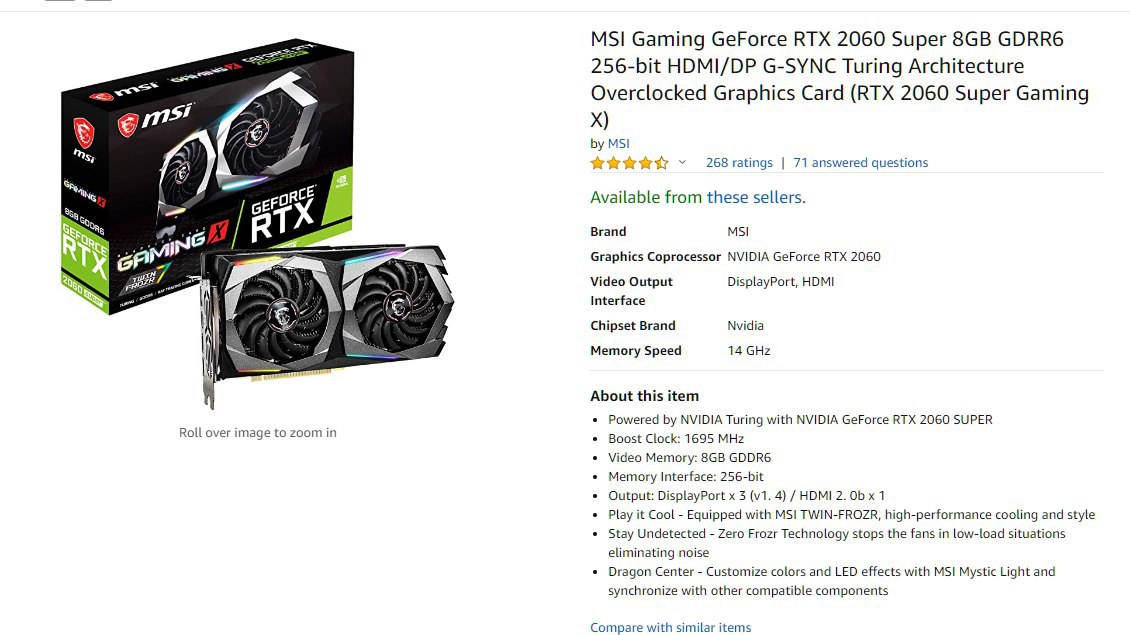Click the MSI dragon shield logo on box front
Image resolution: width=1130 pixels, height=635 pixels.
click(x=128, y=125)
